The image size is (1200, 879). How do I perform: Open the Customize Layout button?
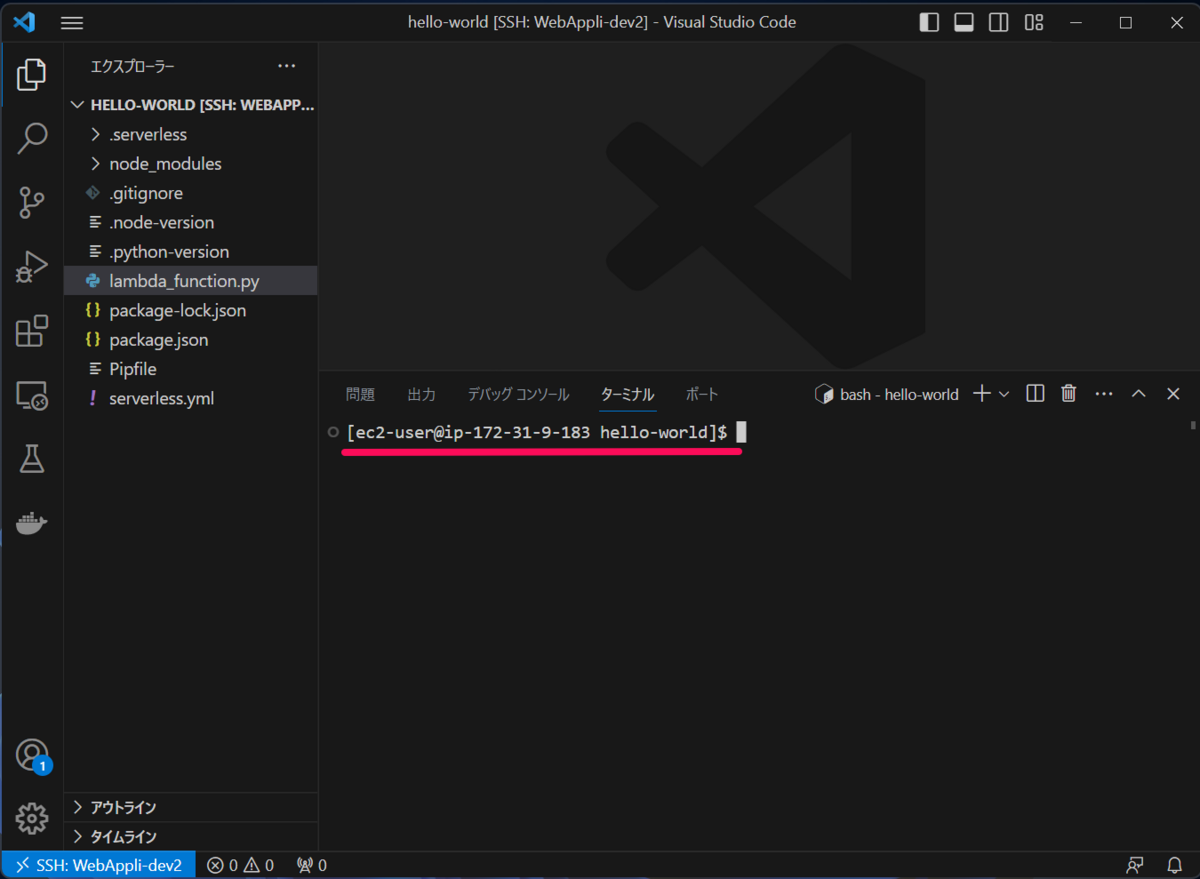(x=1034, y=22)
